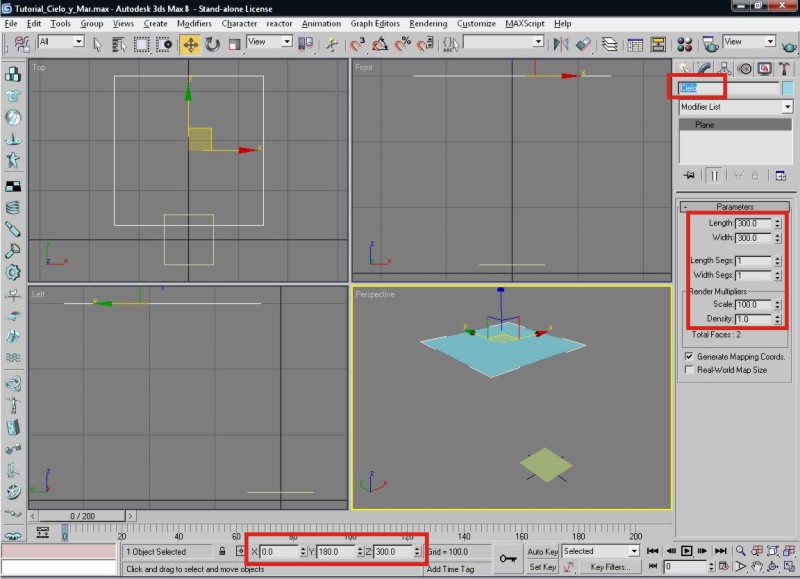Click the Y coordinate field 180.0
The width and height of the screenshot is (800, 579).
pyautogui.click(x=336, y=551)
